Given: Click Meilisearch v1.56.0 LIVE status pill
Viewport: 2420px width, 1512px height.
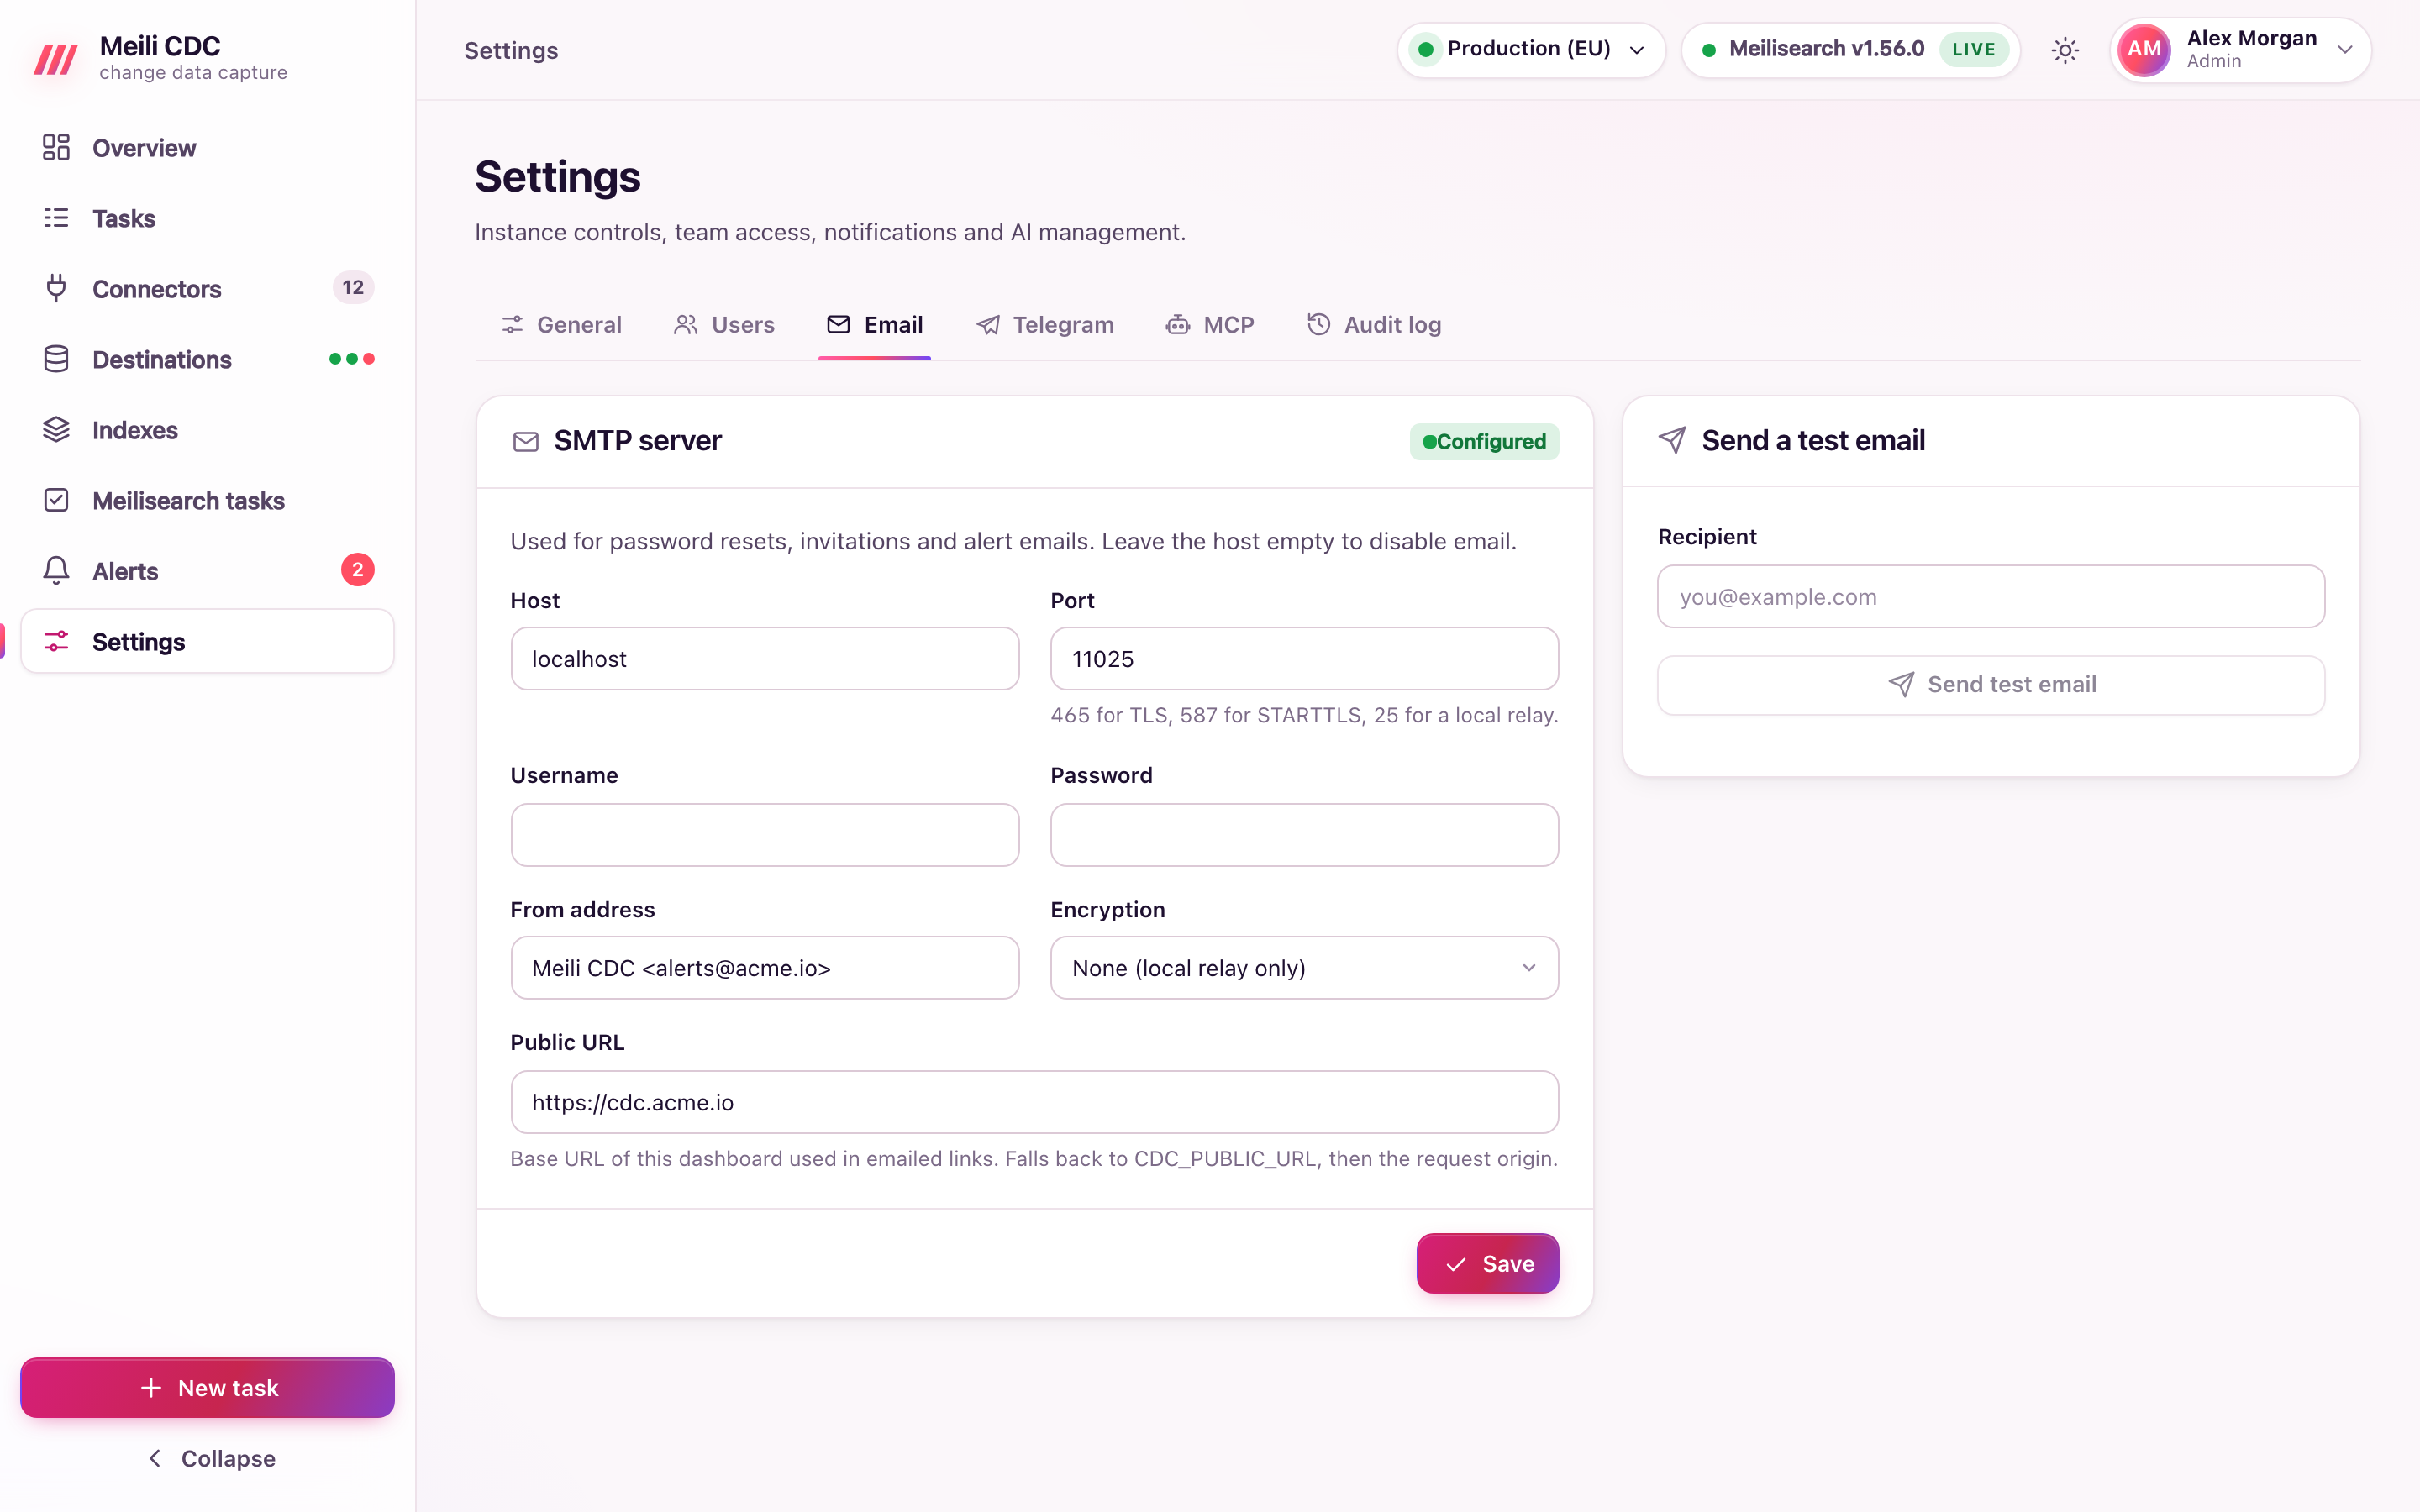Looking at the screenshot, I should pos(1850,50).
